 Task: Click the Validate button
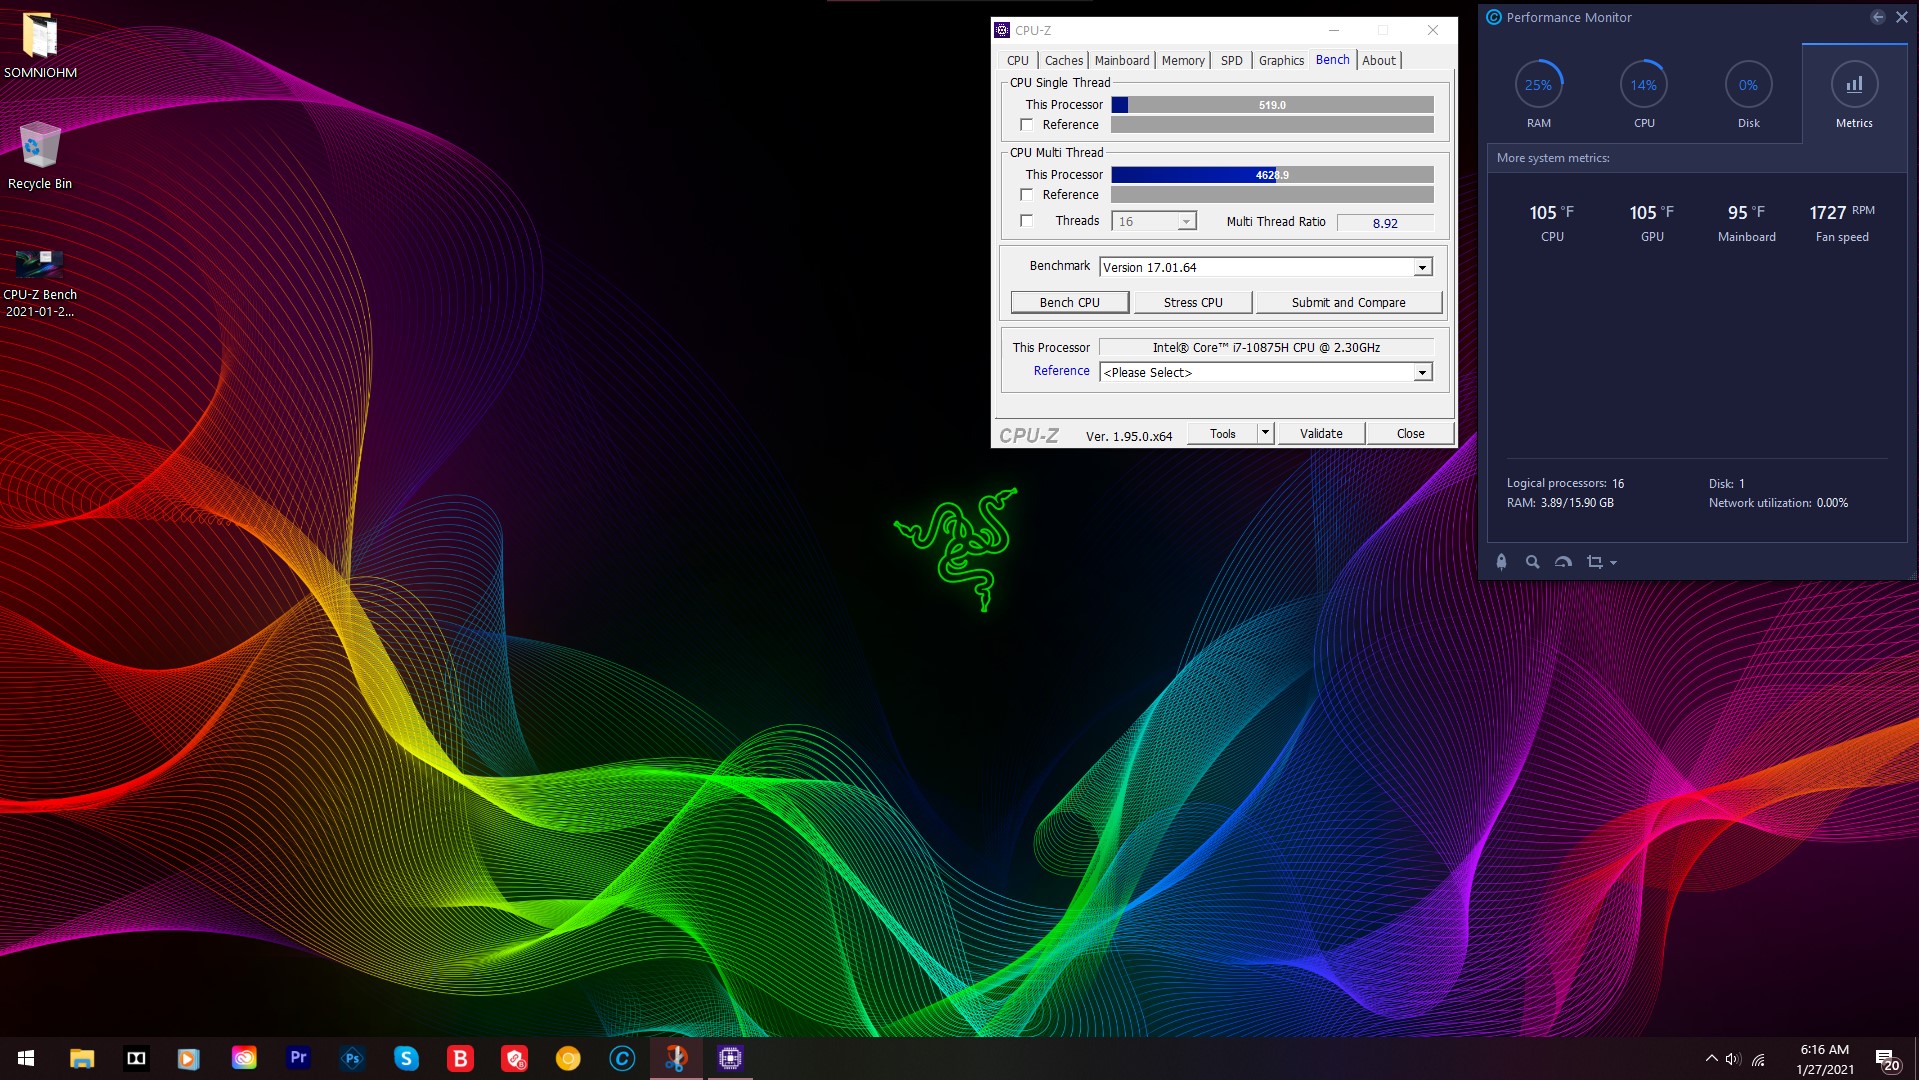pyautogui.click(x=1321, y=433)
